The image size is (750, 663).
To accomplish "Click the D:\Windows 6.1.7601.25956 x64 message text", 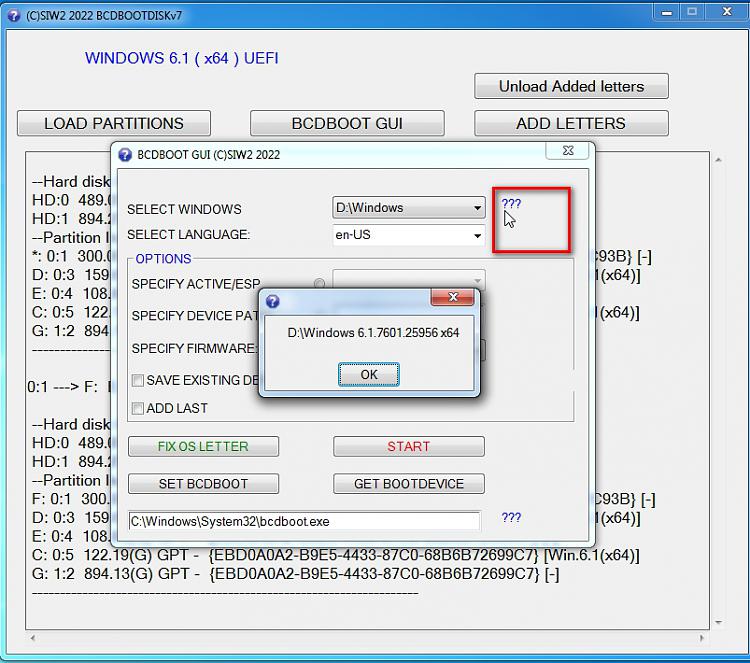I will pos(373,332).
